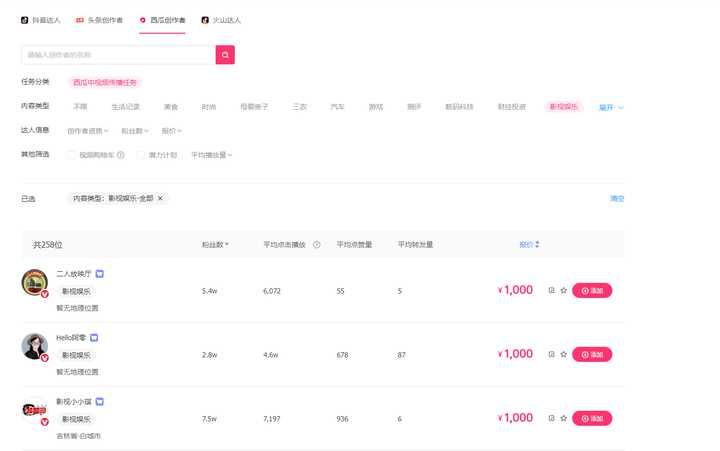The height and width of the screenshot is (451, 720).
Task: Open the 平均播放量 dropdown filter
Action: click(x=211, y=155)
